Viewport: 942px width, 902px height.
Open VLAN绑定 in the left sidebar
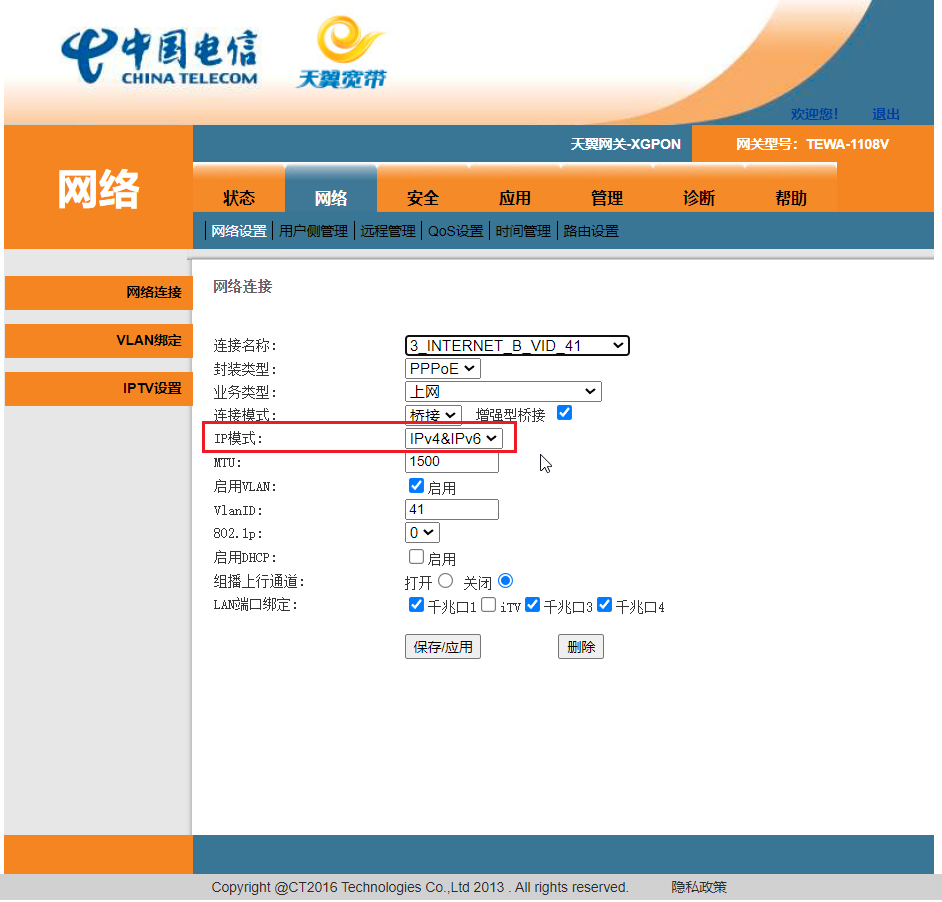(x=99, y=341)
